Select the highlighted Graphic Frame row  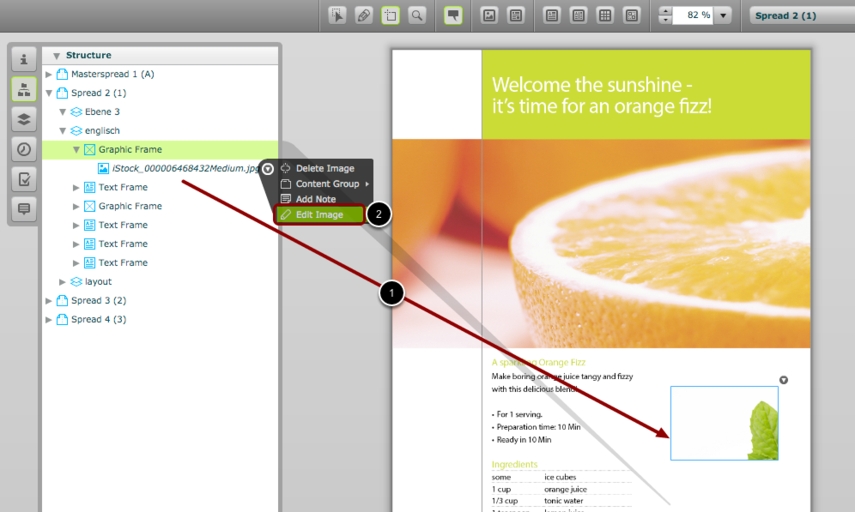[x=160, y=149]
